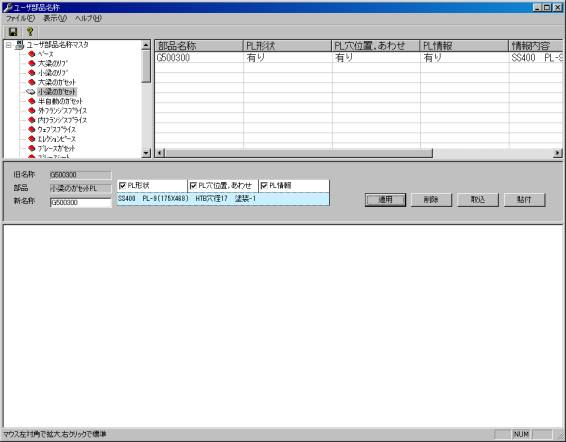
Task: Uncheck the PL穴位置、あわせ checkbox
Action: (x=193, y=186)
